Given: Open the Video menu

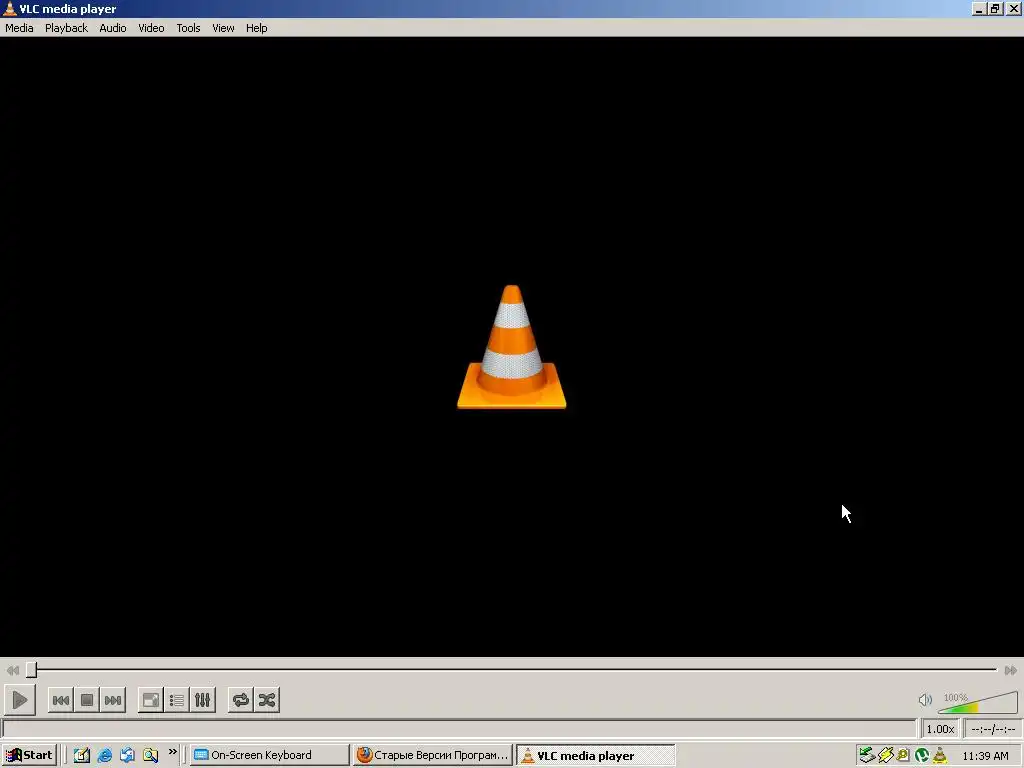Looking at the screenshot, I should point(151,28).
